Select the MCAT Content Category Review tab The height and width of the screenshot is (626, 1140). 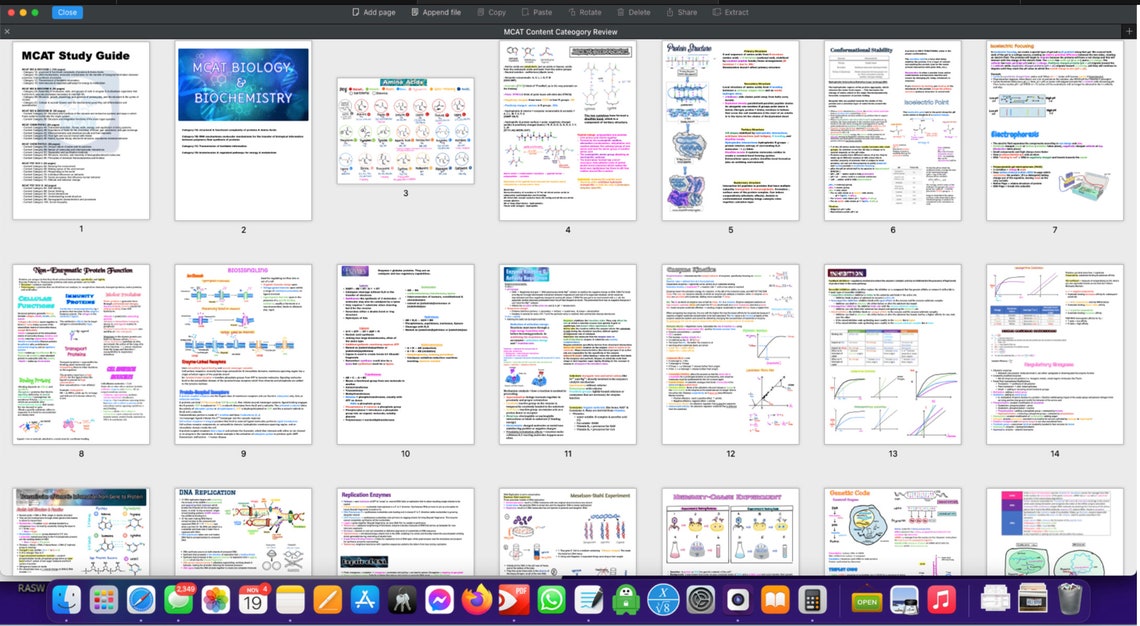point(561,32)
